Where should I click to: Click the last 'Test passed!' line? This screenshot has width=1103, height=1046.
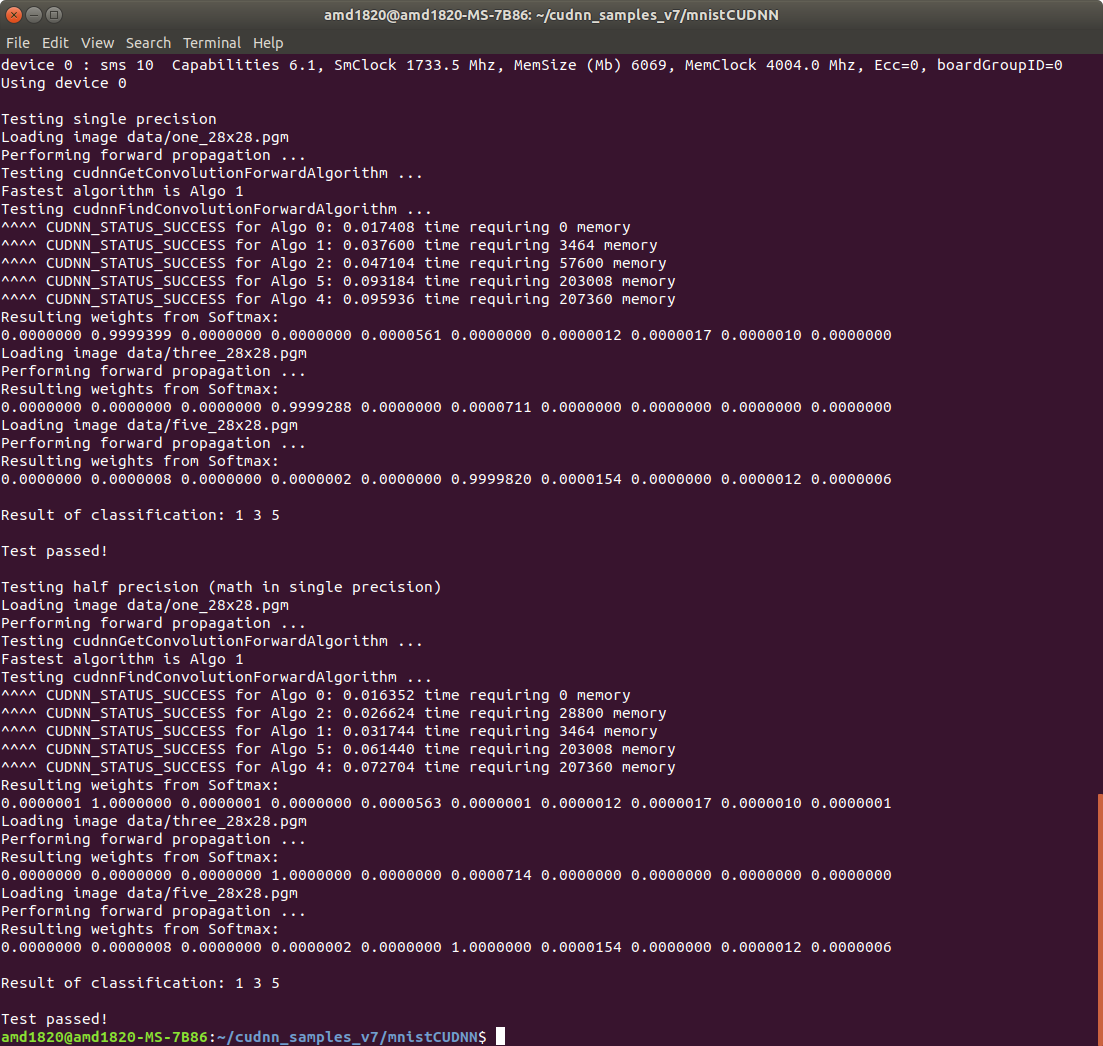[54, 1019]
